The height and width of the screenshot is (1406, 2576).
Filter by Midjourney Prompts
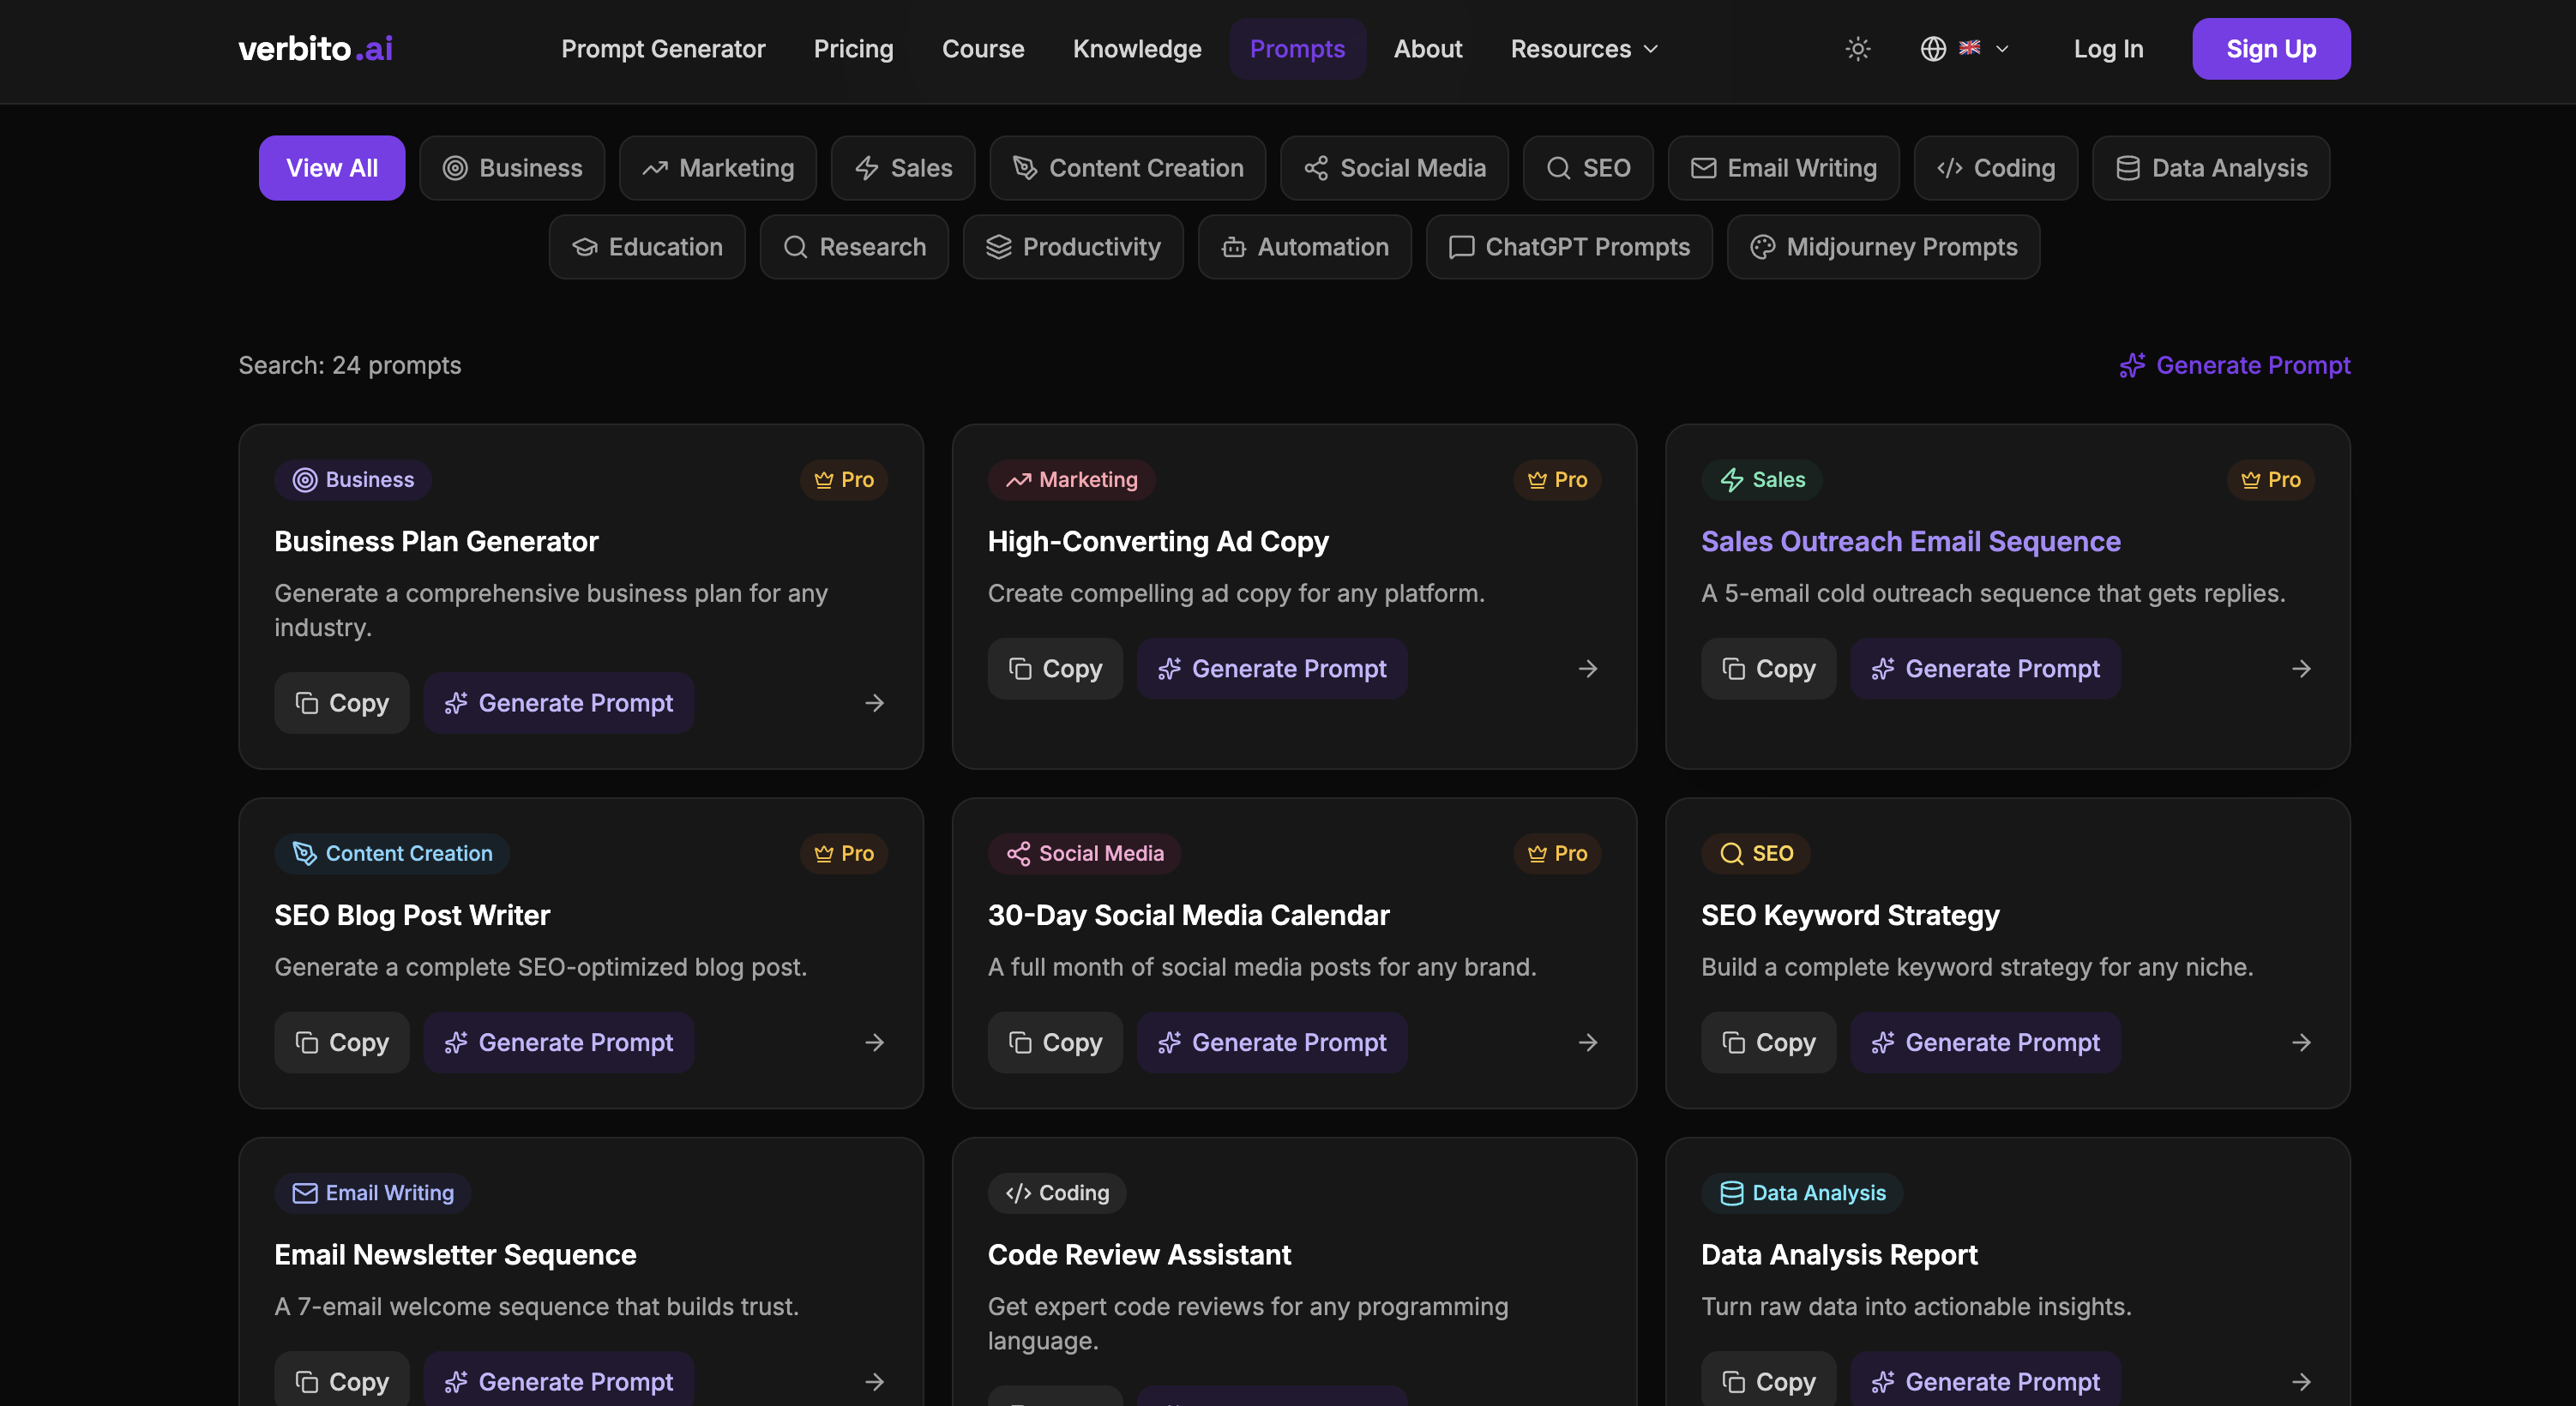[x=1883, y=247]
